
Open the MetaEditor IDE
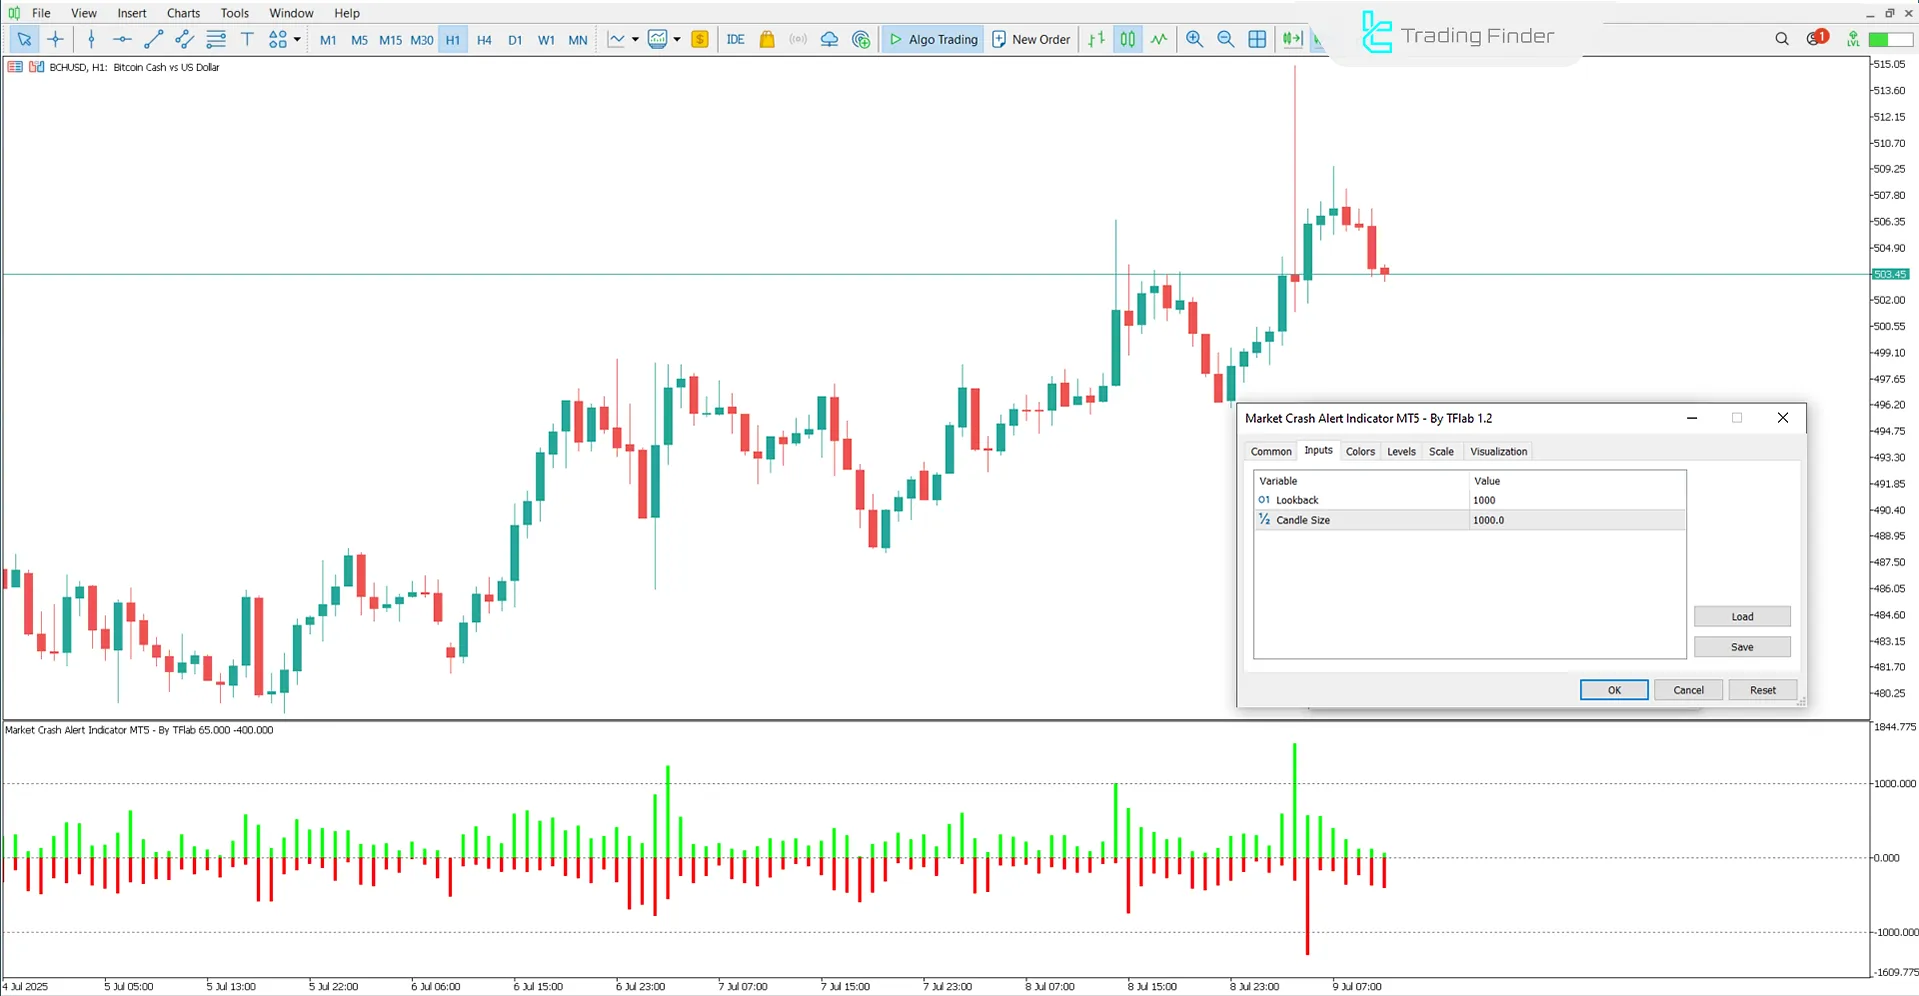coord(736,39)
